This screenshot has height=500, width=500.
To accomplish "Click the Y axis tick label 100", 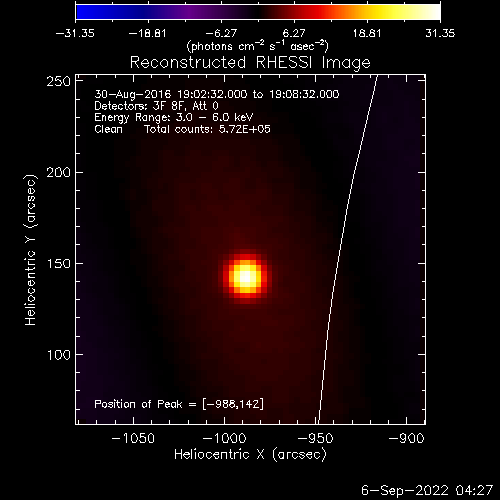I will click(59, 355).
